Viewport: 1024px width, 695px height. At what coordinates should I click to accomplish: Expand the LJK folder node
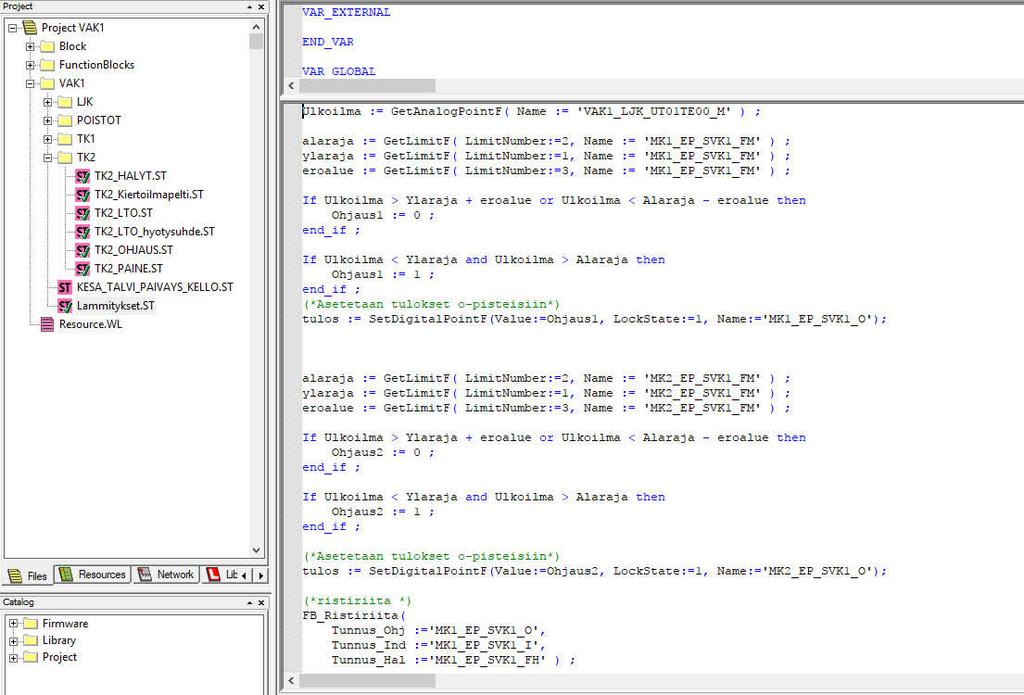[48, 102]
